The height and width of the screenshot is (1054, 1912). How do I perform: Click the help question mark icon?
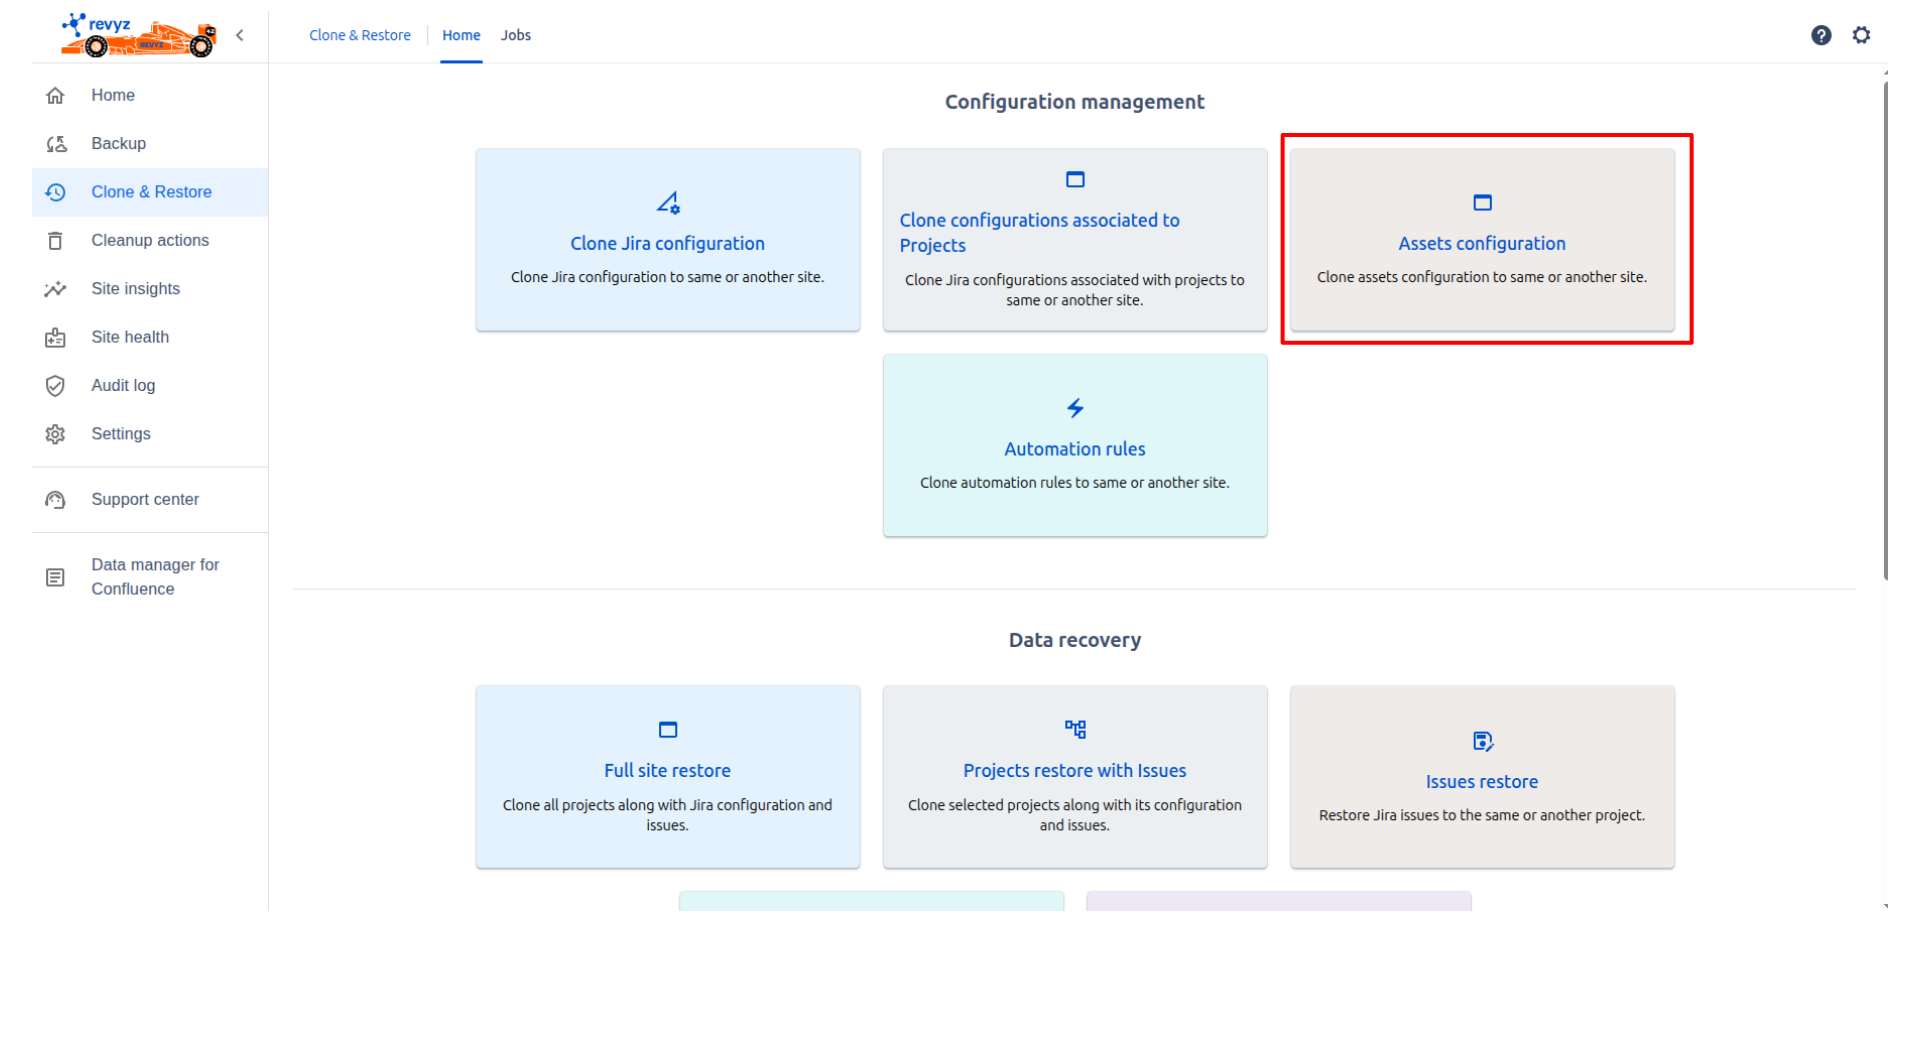tap(1820, 35)
